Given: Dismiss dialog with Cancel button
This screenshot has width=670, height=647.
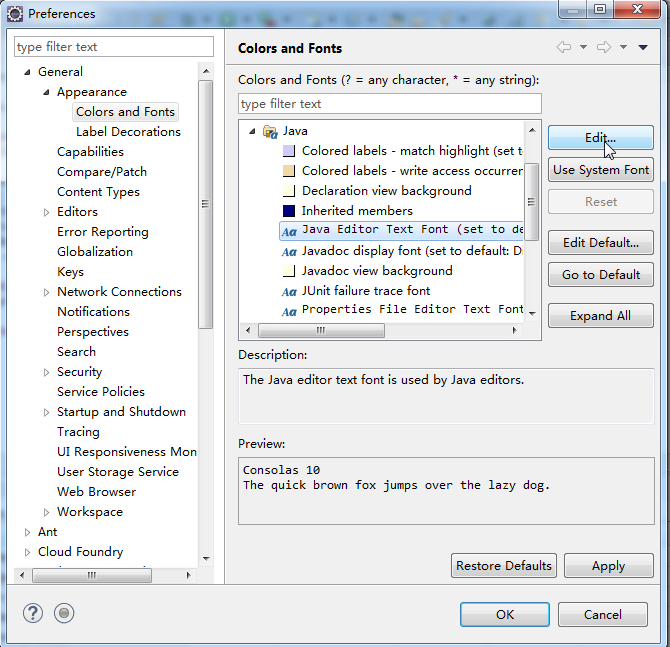Looking at the screenshot, I should click(602, 615).
